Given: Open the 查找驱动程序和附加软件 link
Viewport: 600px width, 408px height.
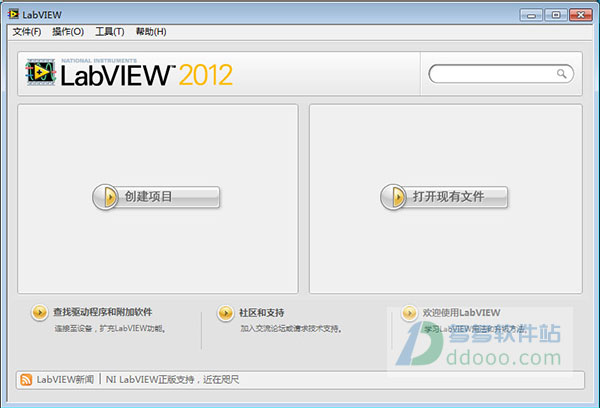Looking at the screenshot, I should (x=103, y=312).
